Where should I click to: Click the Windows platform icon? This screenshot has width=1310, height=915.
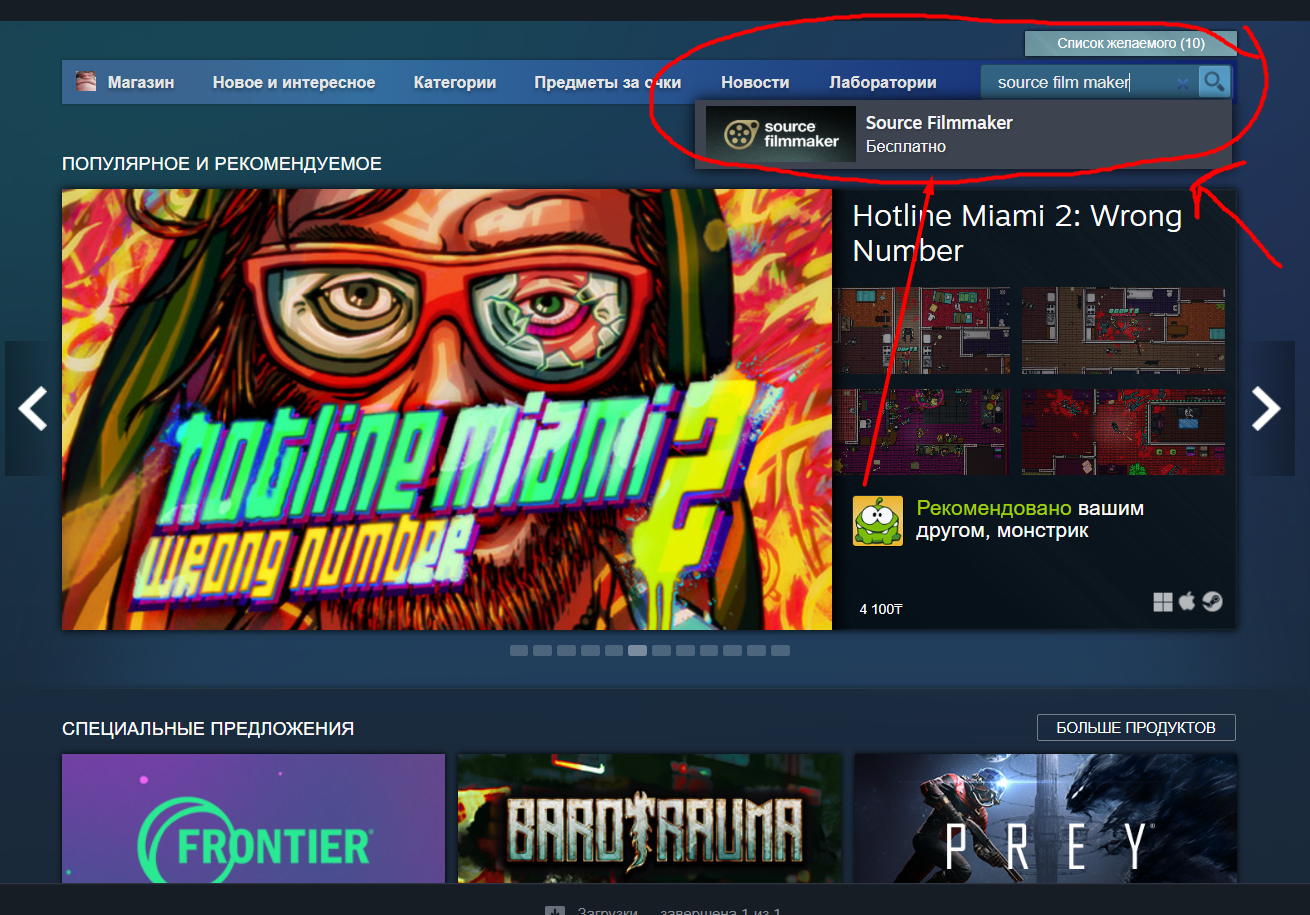1163,602
